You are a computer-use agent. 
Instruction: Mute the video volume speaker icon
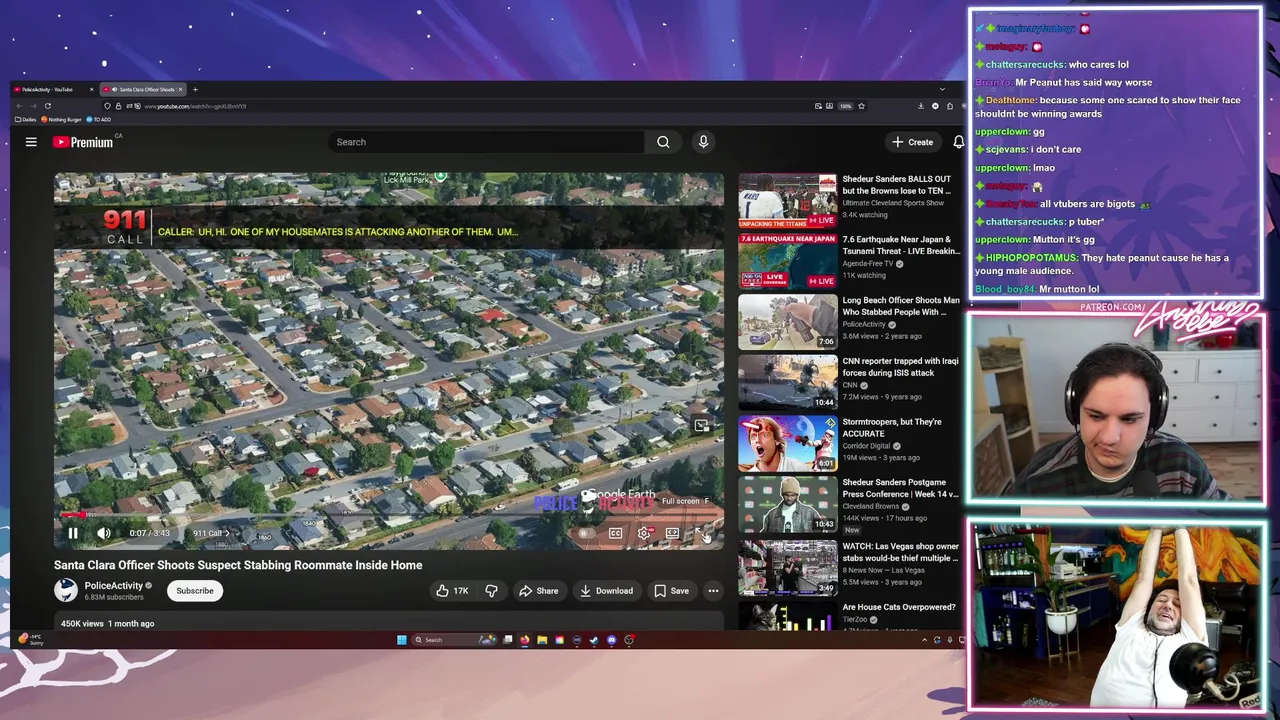pos(104,533)
